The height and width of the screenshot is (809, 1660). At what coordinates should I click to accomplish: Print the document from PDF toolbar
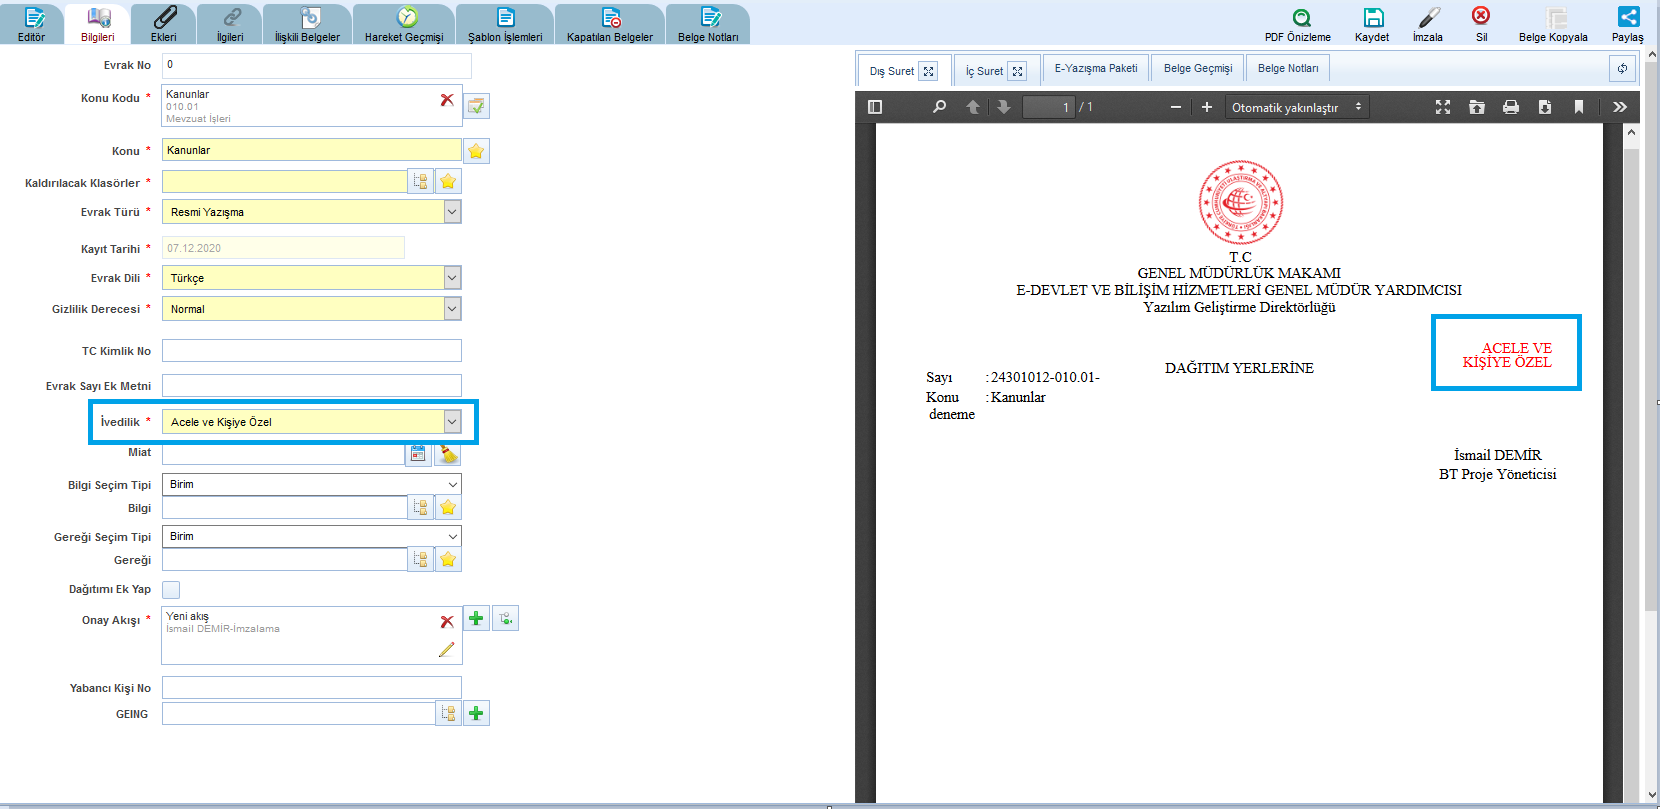(x=1511, y=107)
